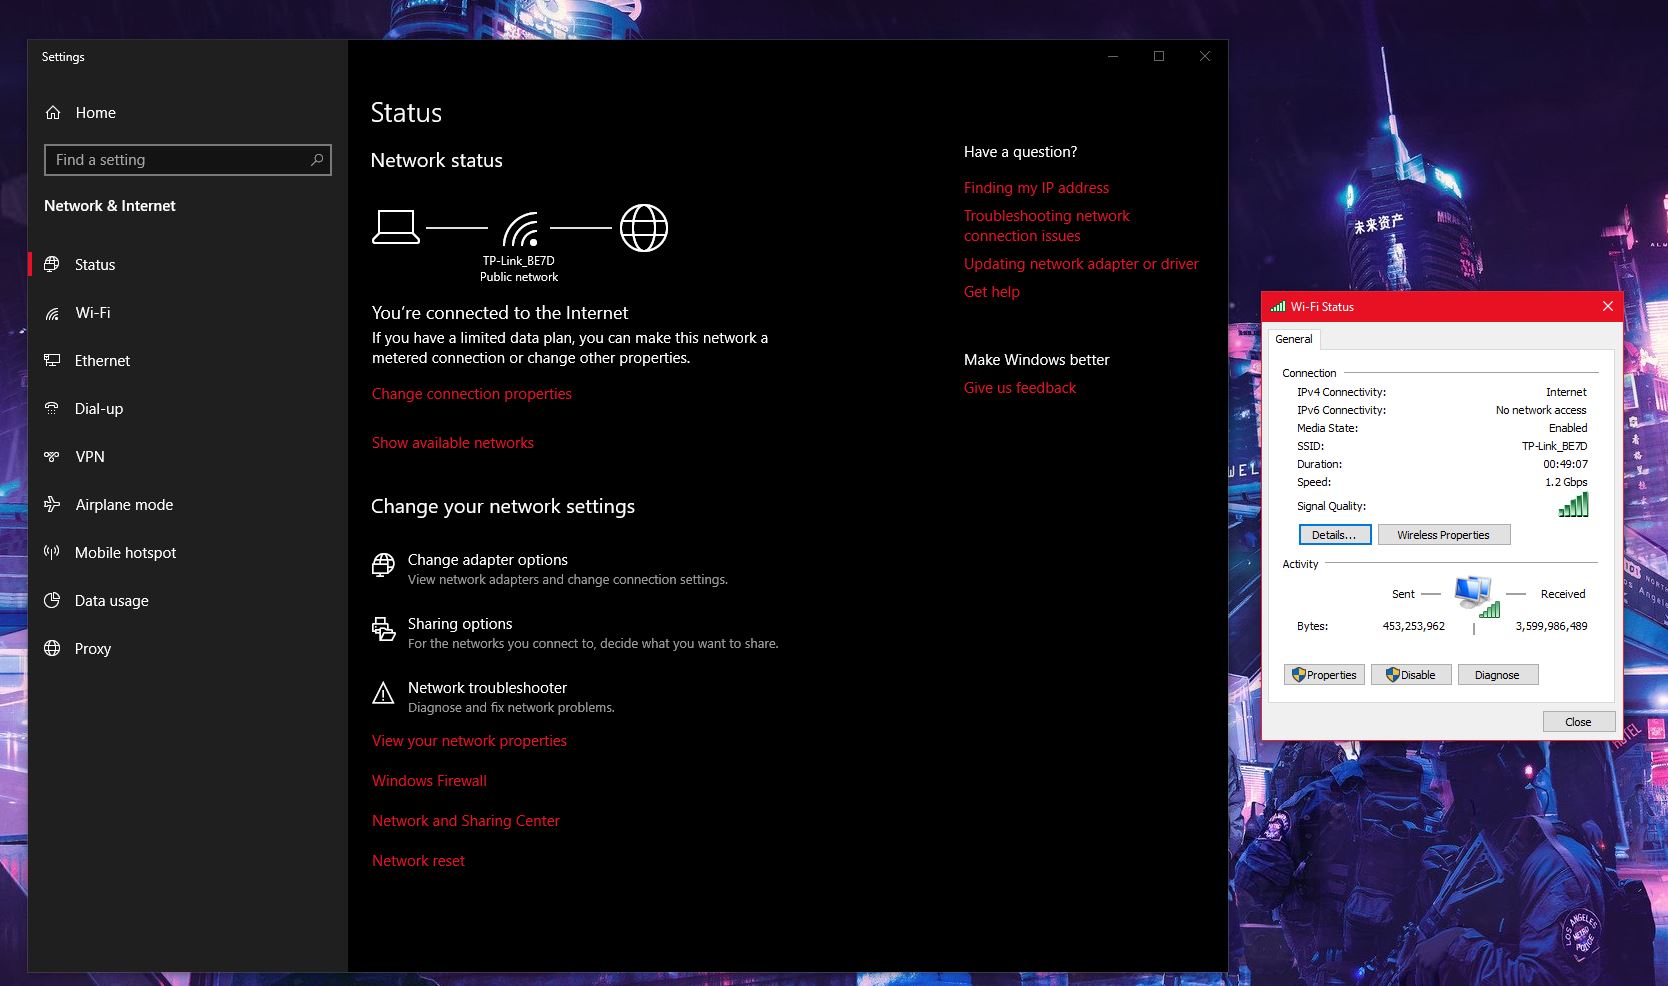The image size is (1668, 986).
Task: Select the Wi-Fi icon in sidebar
Action: pos(52,313)
